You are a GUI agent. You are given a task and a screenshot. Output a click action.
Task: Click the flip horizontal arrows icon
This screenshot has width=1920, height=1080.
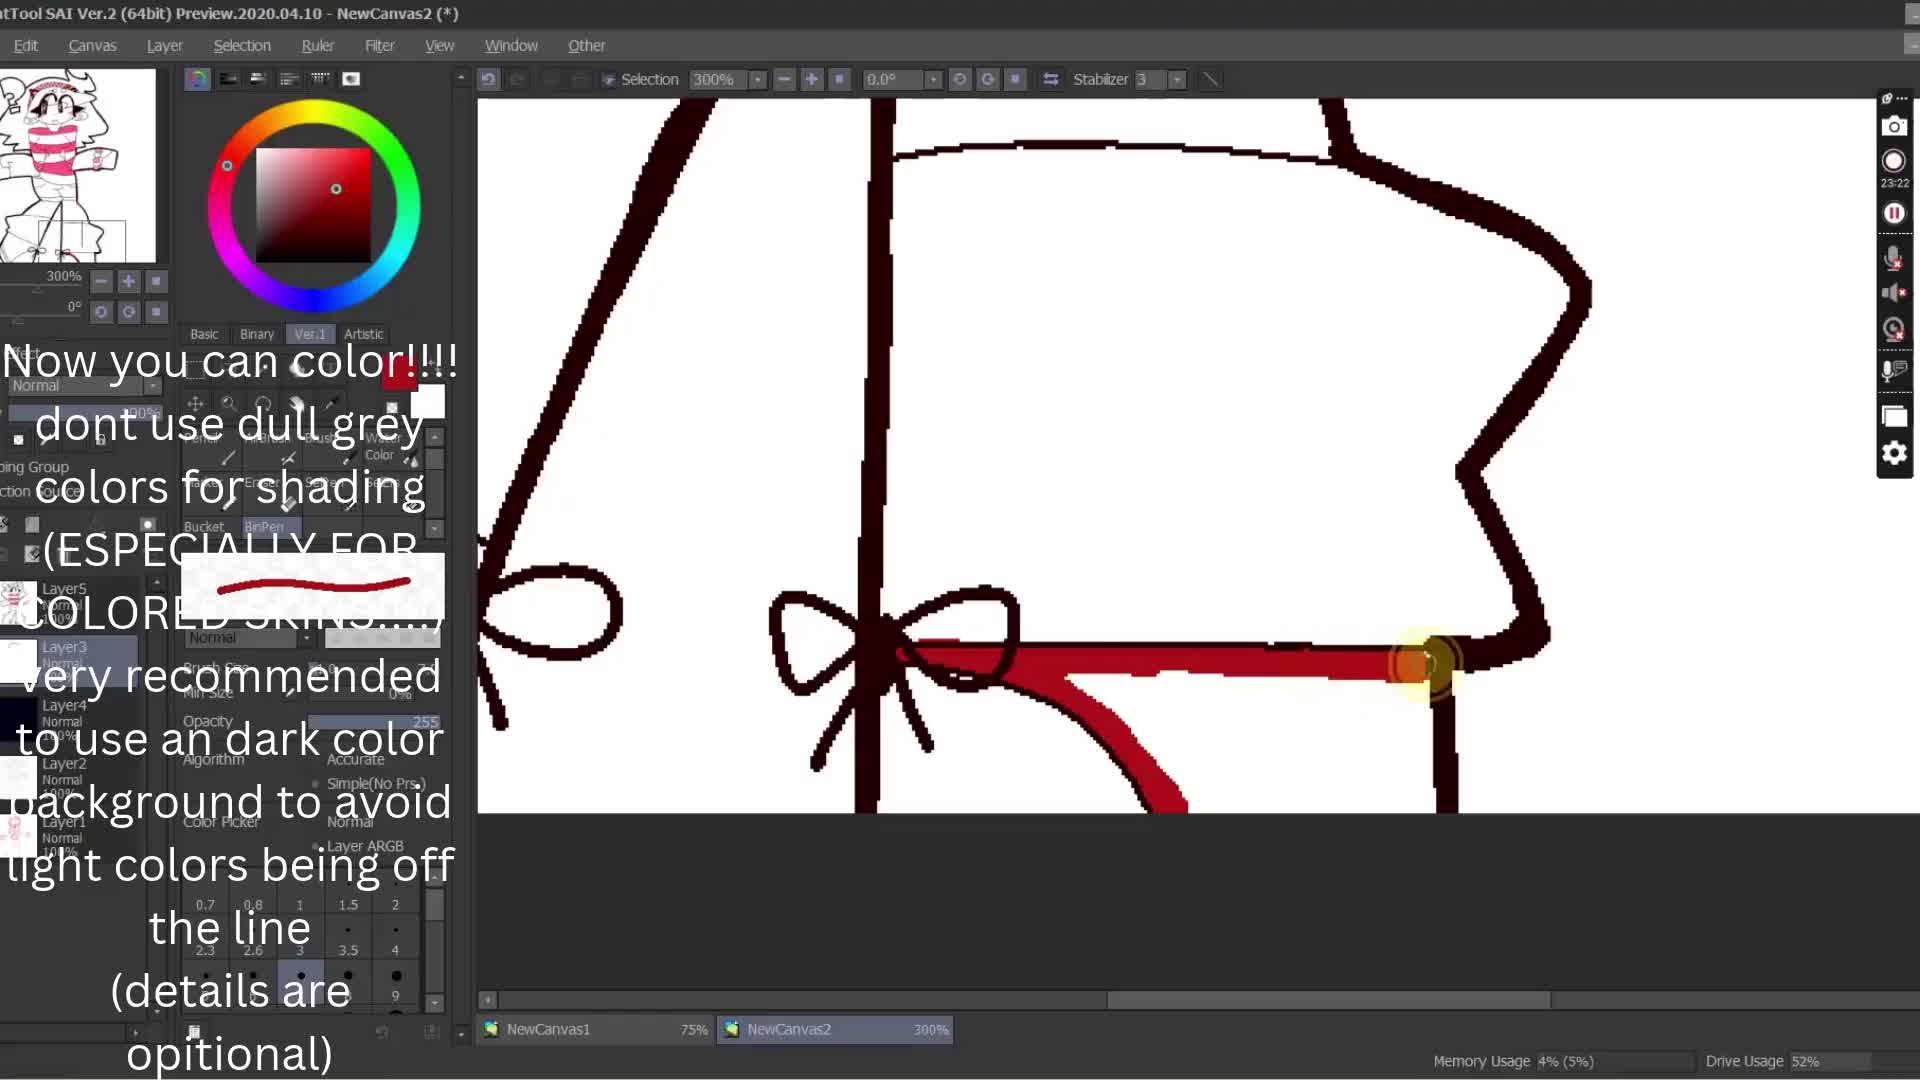click(1051, 79)
